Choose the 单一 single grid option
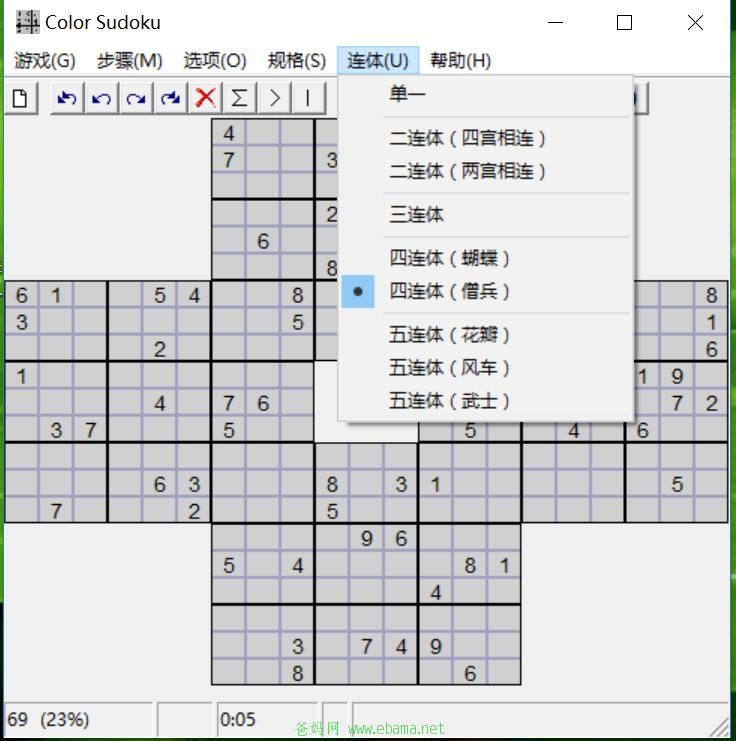The width and height of the screenshot is (736, 741). 486,94
